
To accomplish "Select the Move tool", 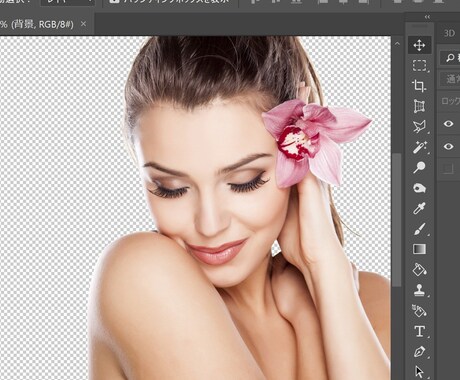I will (x=419, y=45).
